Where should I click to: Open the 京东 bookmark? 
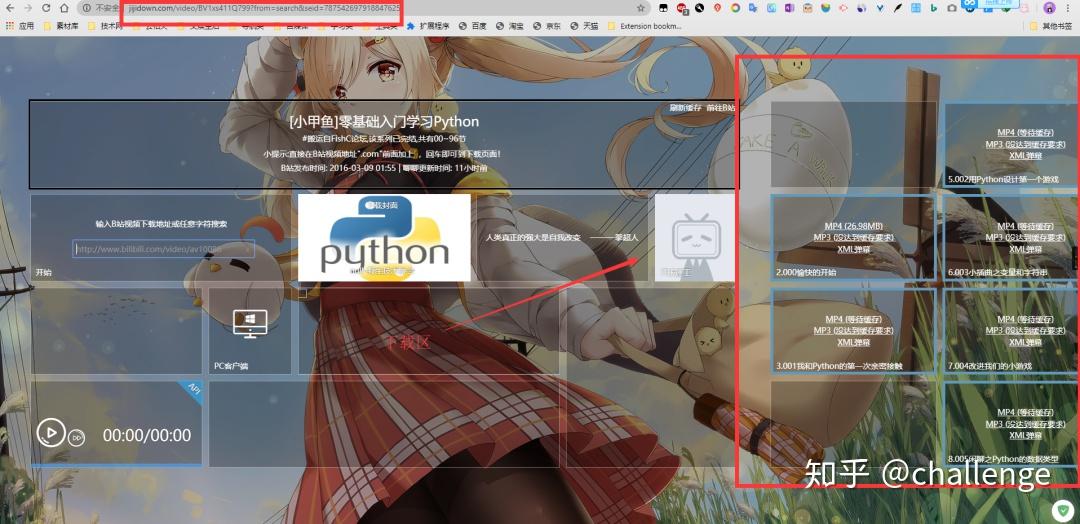tap(548, 26)
